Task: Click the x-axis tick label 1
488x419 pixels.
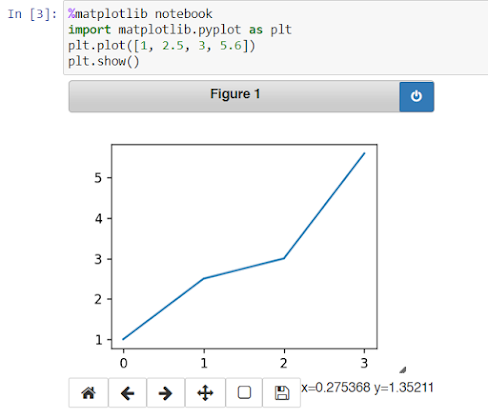Action: tap(204, 363)
